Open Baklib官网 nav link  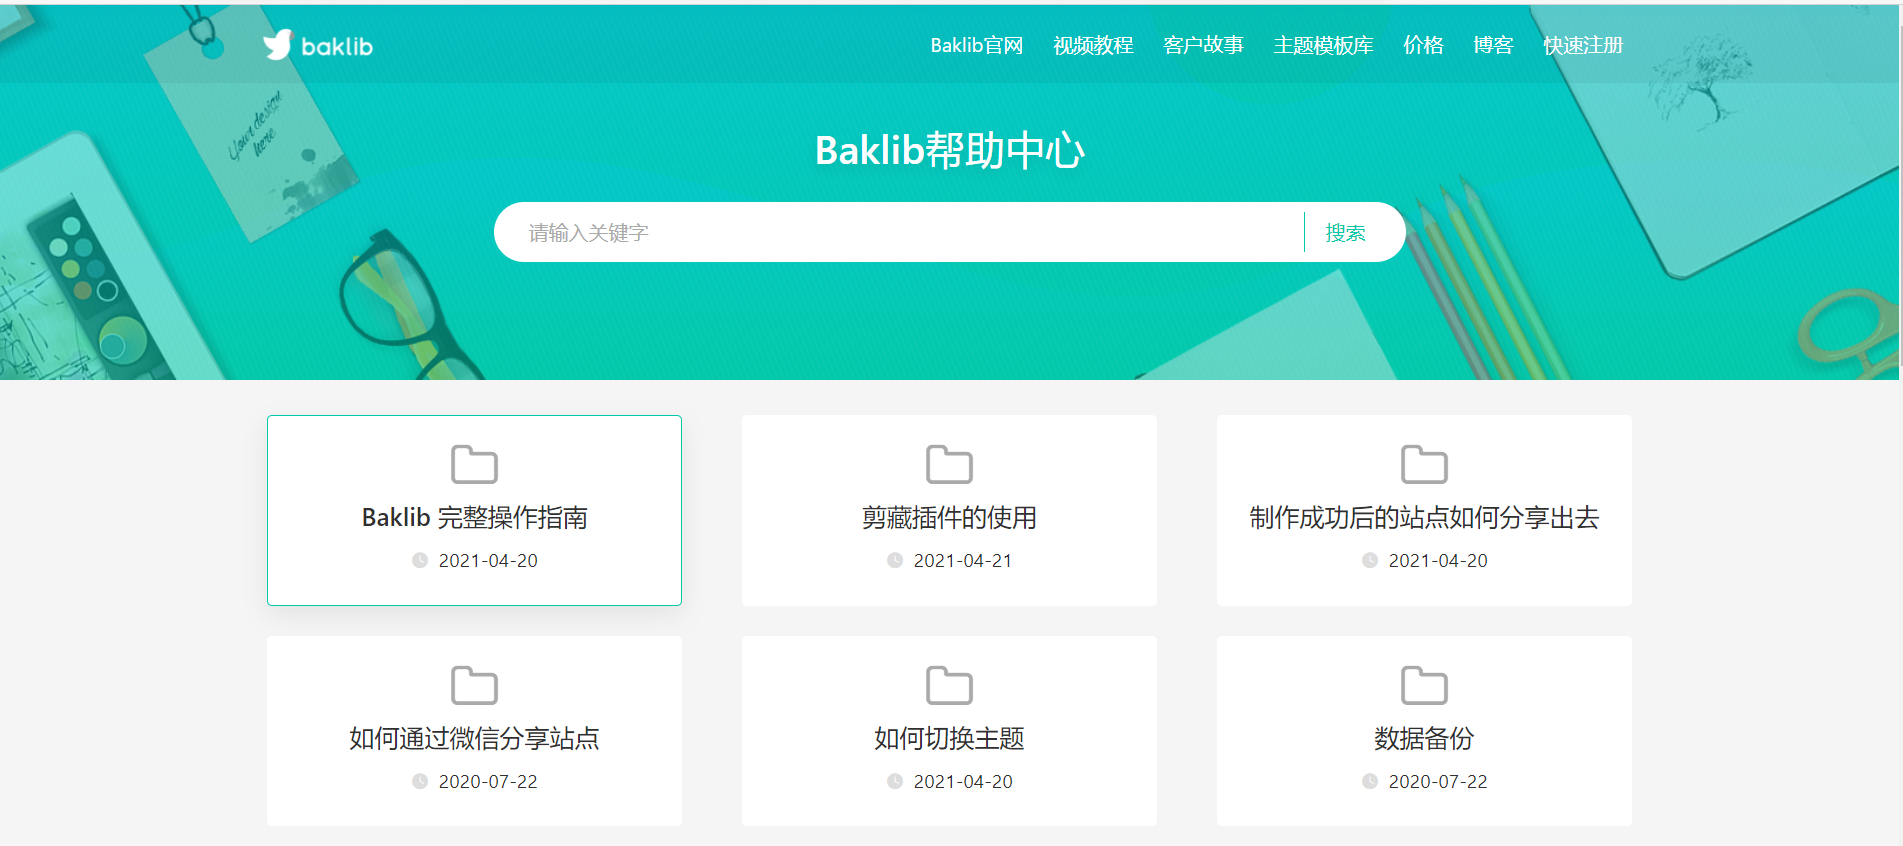(x=977, y=46)
